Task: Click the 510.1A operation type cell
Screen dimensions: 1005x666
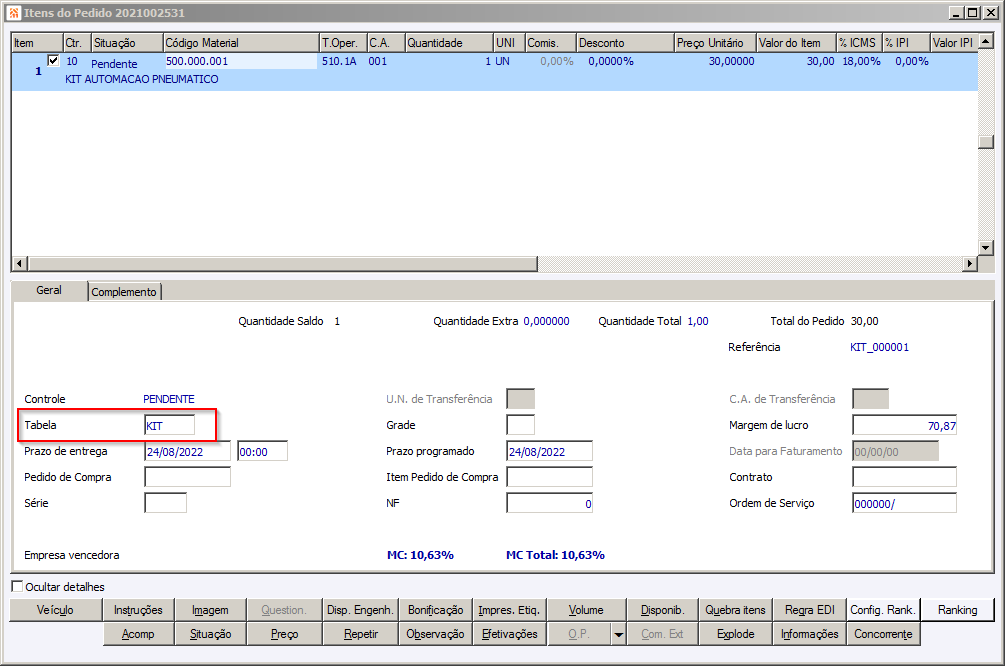Action: 339,62
